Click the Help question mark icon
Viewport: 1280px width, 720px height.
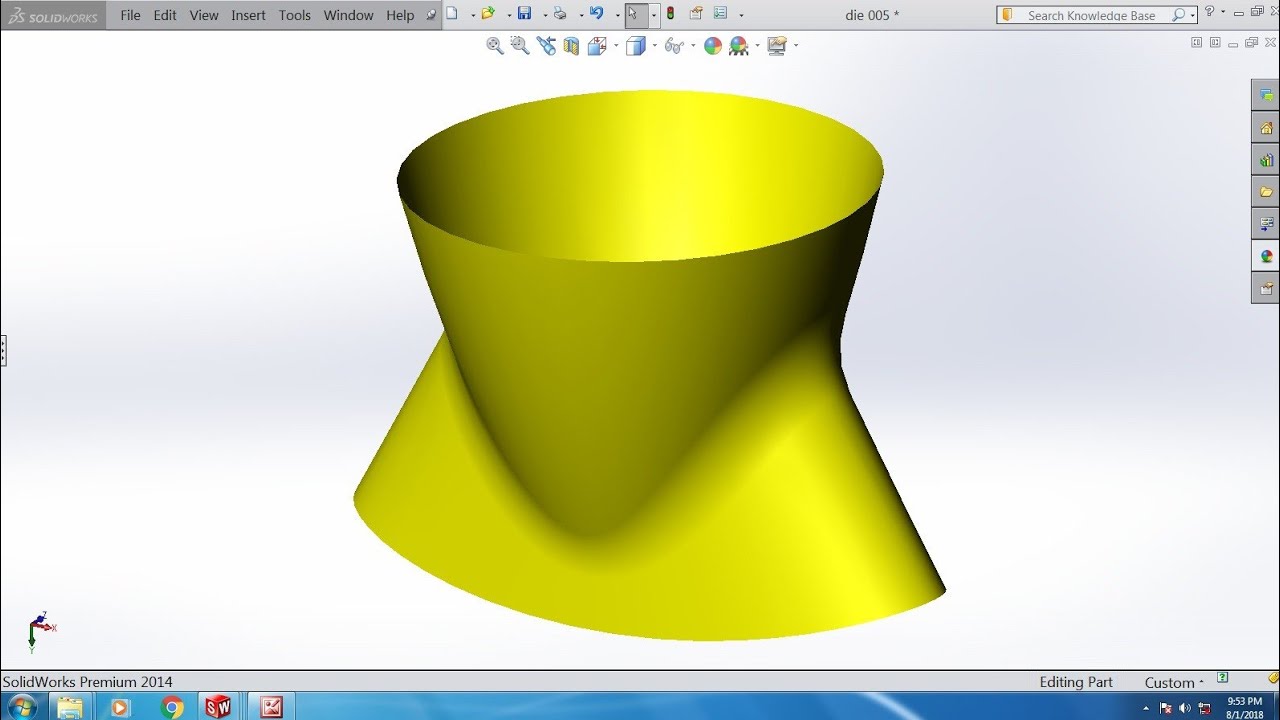point(1210,12)
